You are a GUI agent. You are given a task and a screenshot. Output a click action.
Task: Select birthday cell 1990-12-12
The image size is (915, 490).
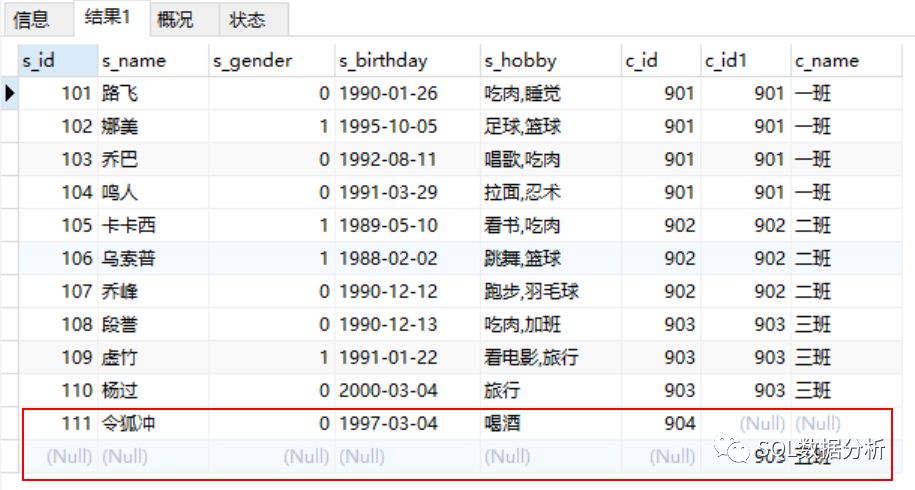407,291
